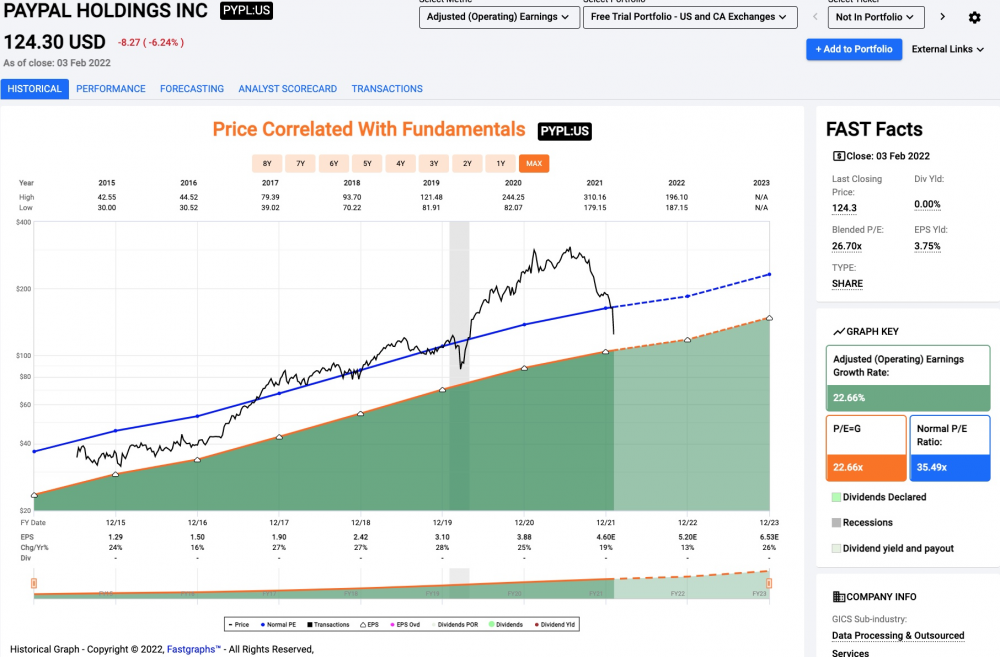Click blue Normal P/E Ratio 35.49x box
The image size is (1000, 657).
[x=950, y=467]
